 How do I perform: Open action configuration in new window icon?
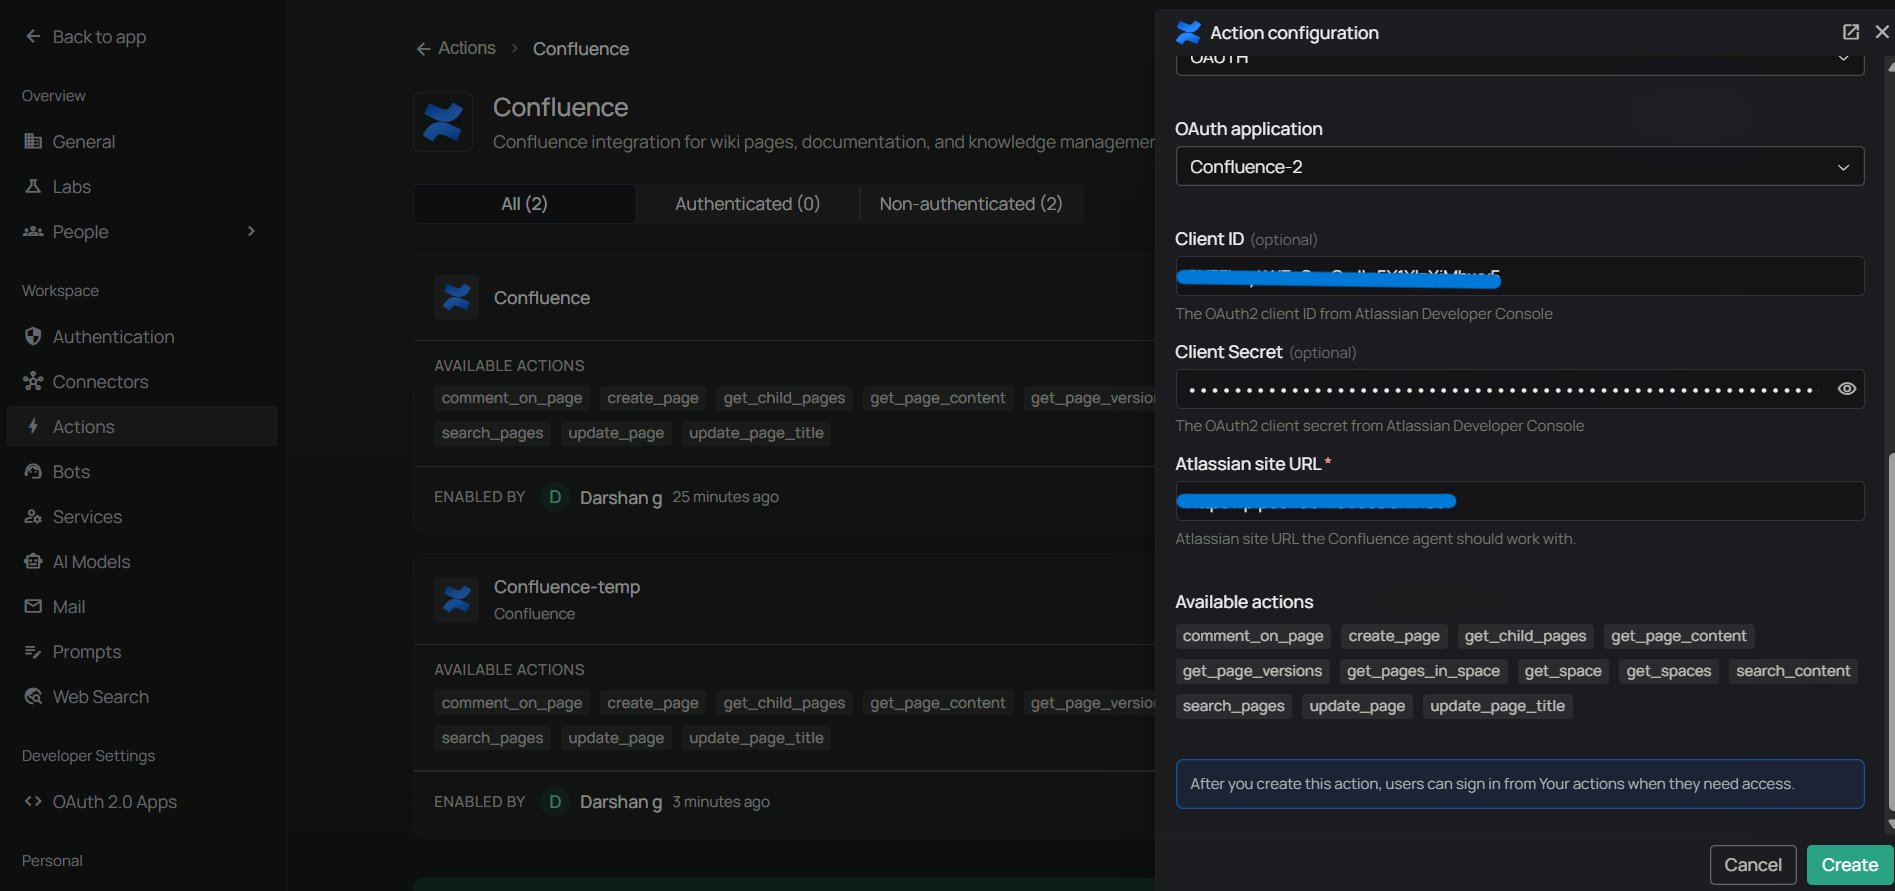1851,32
